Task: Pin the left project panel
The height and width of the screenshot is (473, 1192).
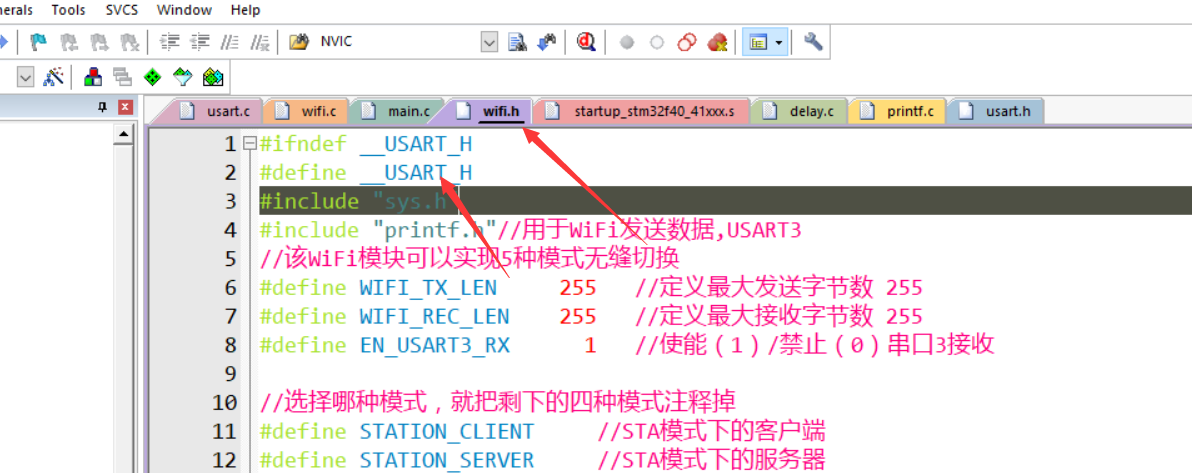Action: click(103, 108)
